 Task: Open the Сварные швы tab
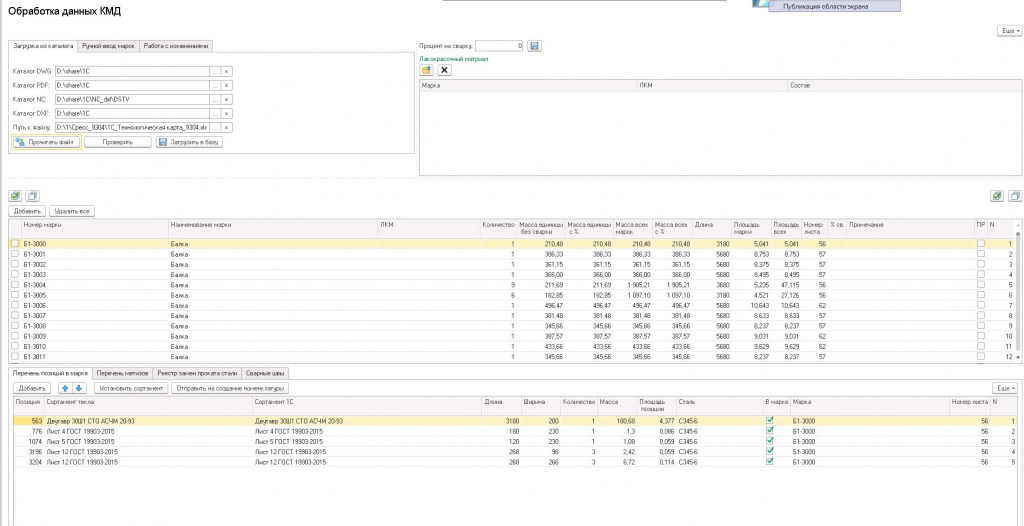(x=265, y=373)
